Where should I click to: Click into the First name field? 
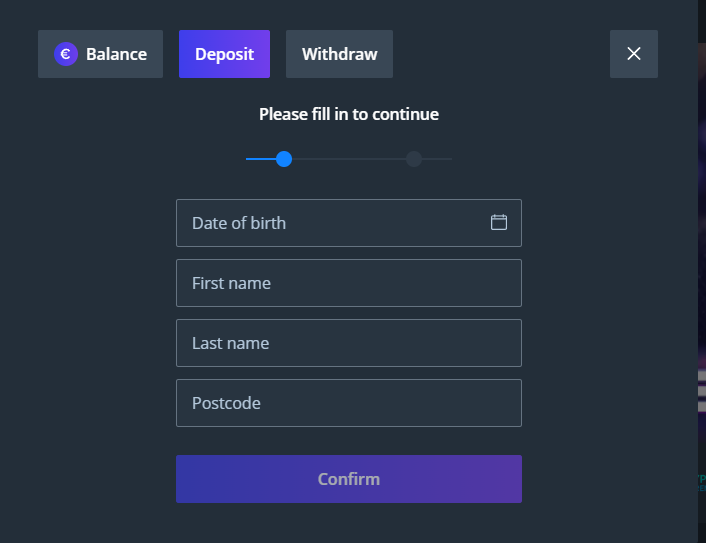tap(348, 283)
